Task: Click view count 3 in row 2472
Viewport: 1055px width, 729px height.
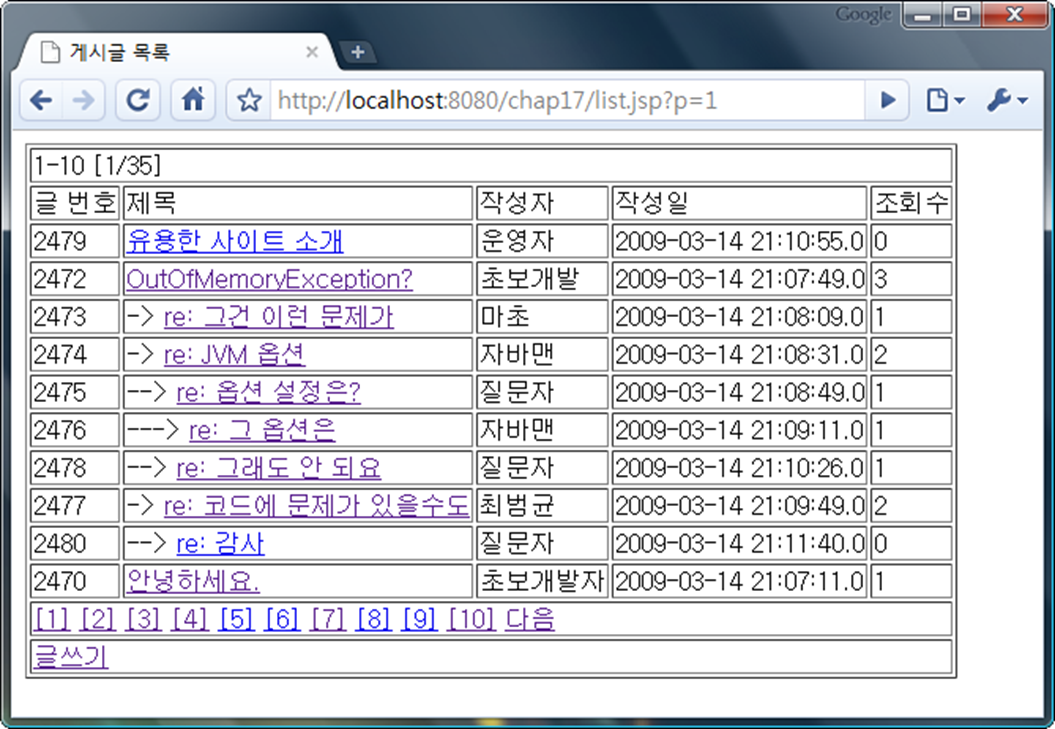Action: pyautogui.click(x=911, y=279)
